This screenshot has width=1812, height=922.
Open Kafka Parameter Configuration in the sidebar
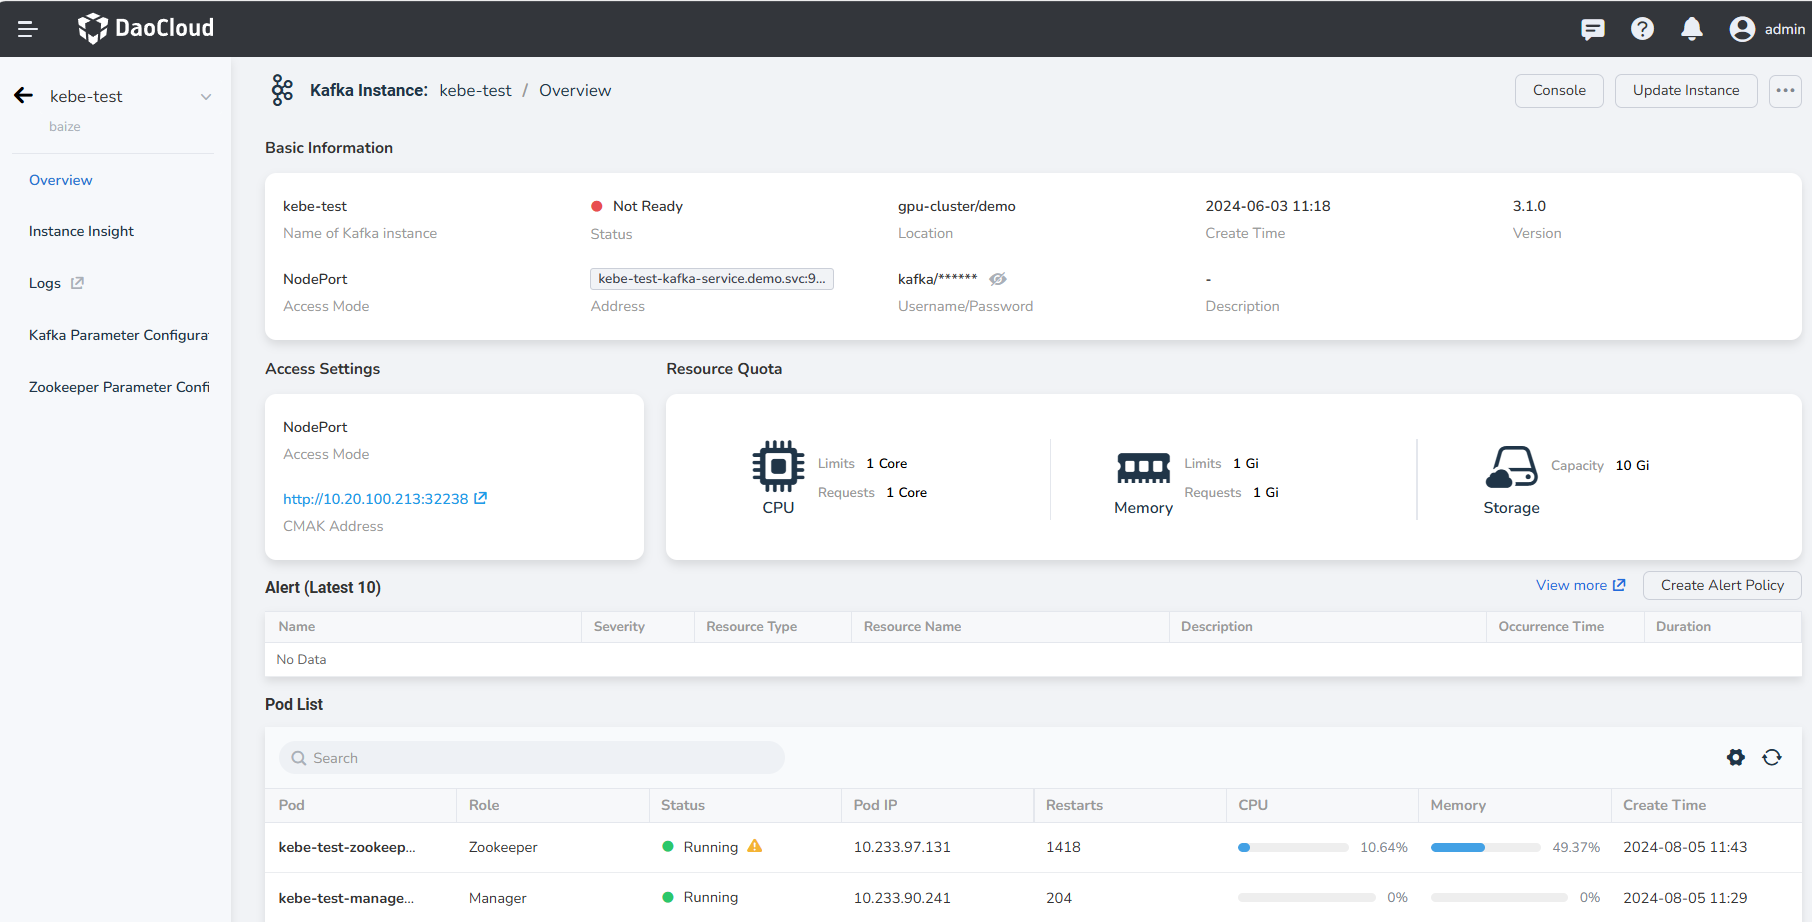(118, 335)
